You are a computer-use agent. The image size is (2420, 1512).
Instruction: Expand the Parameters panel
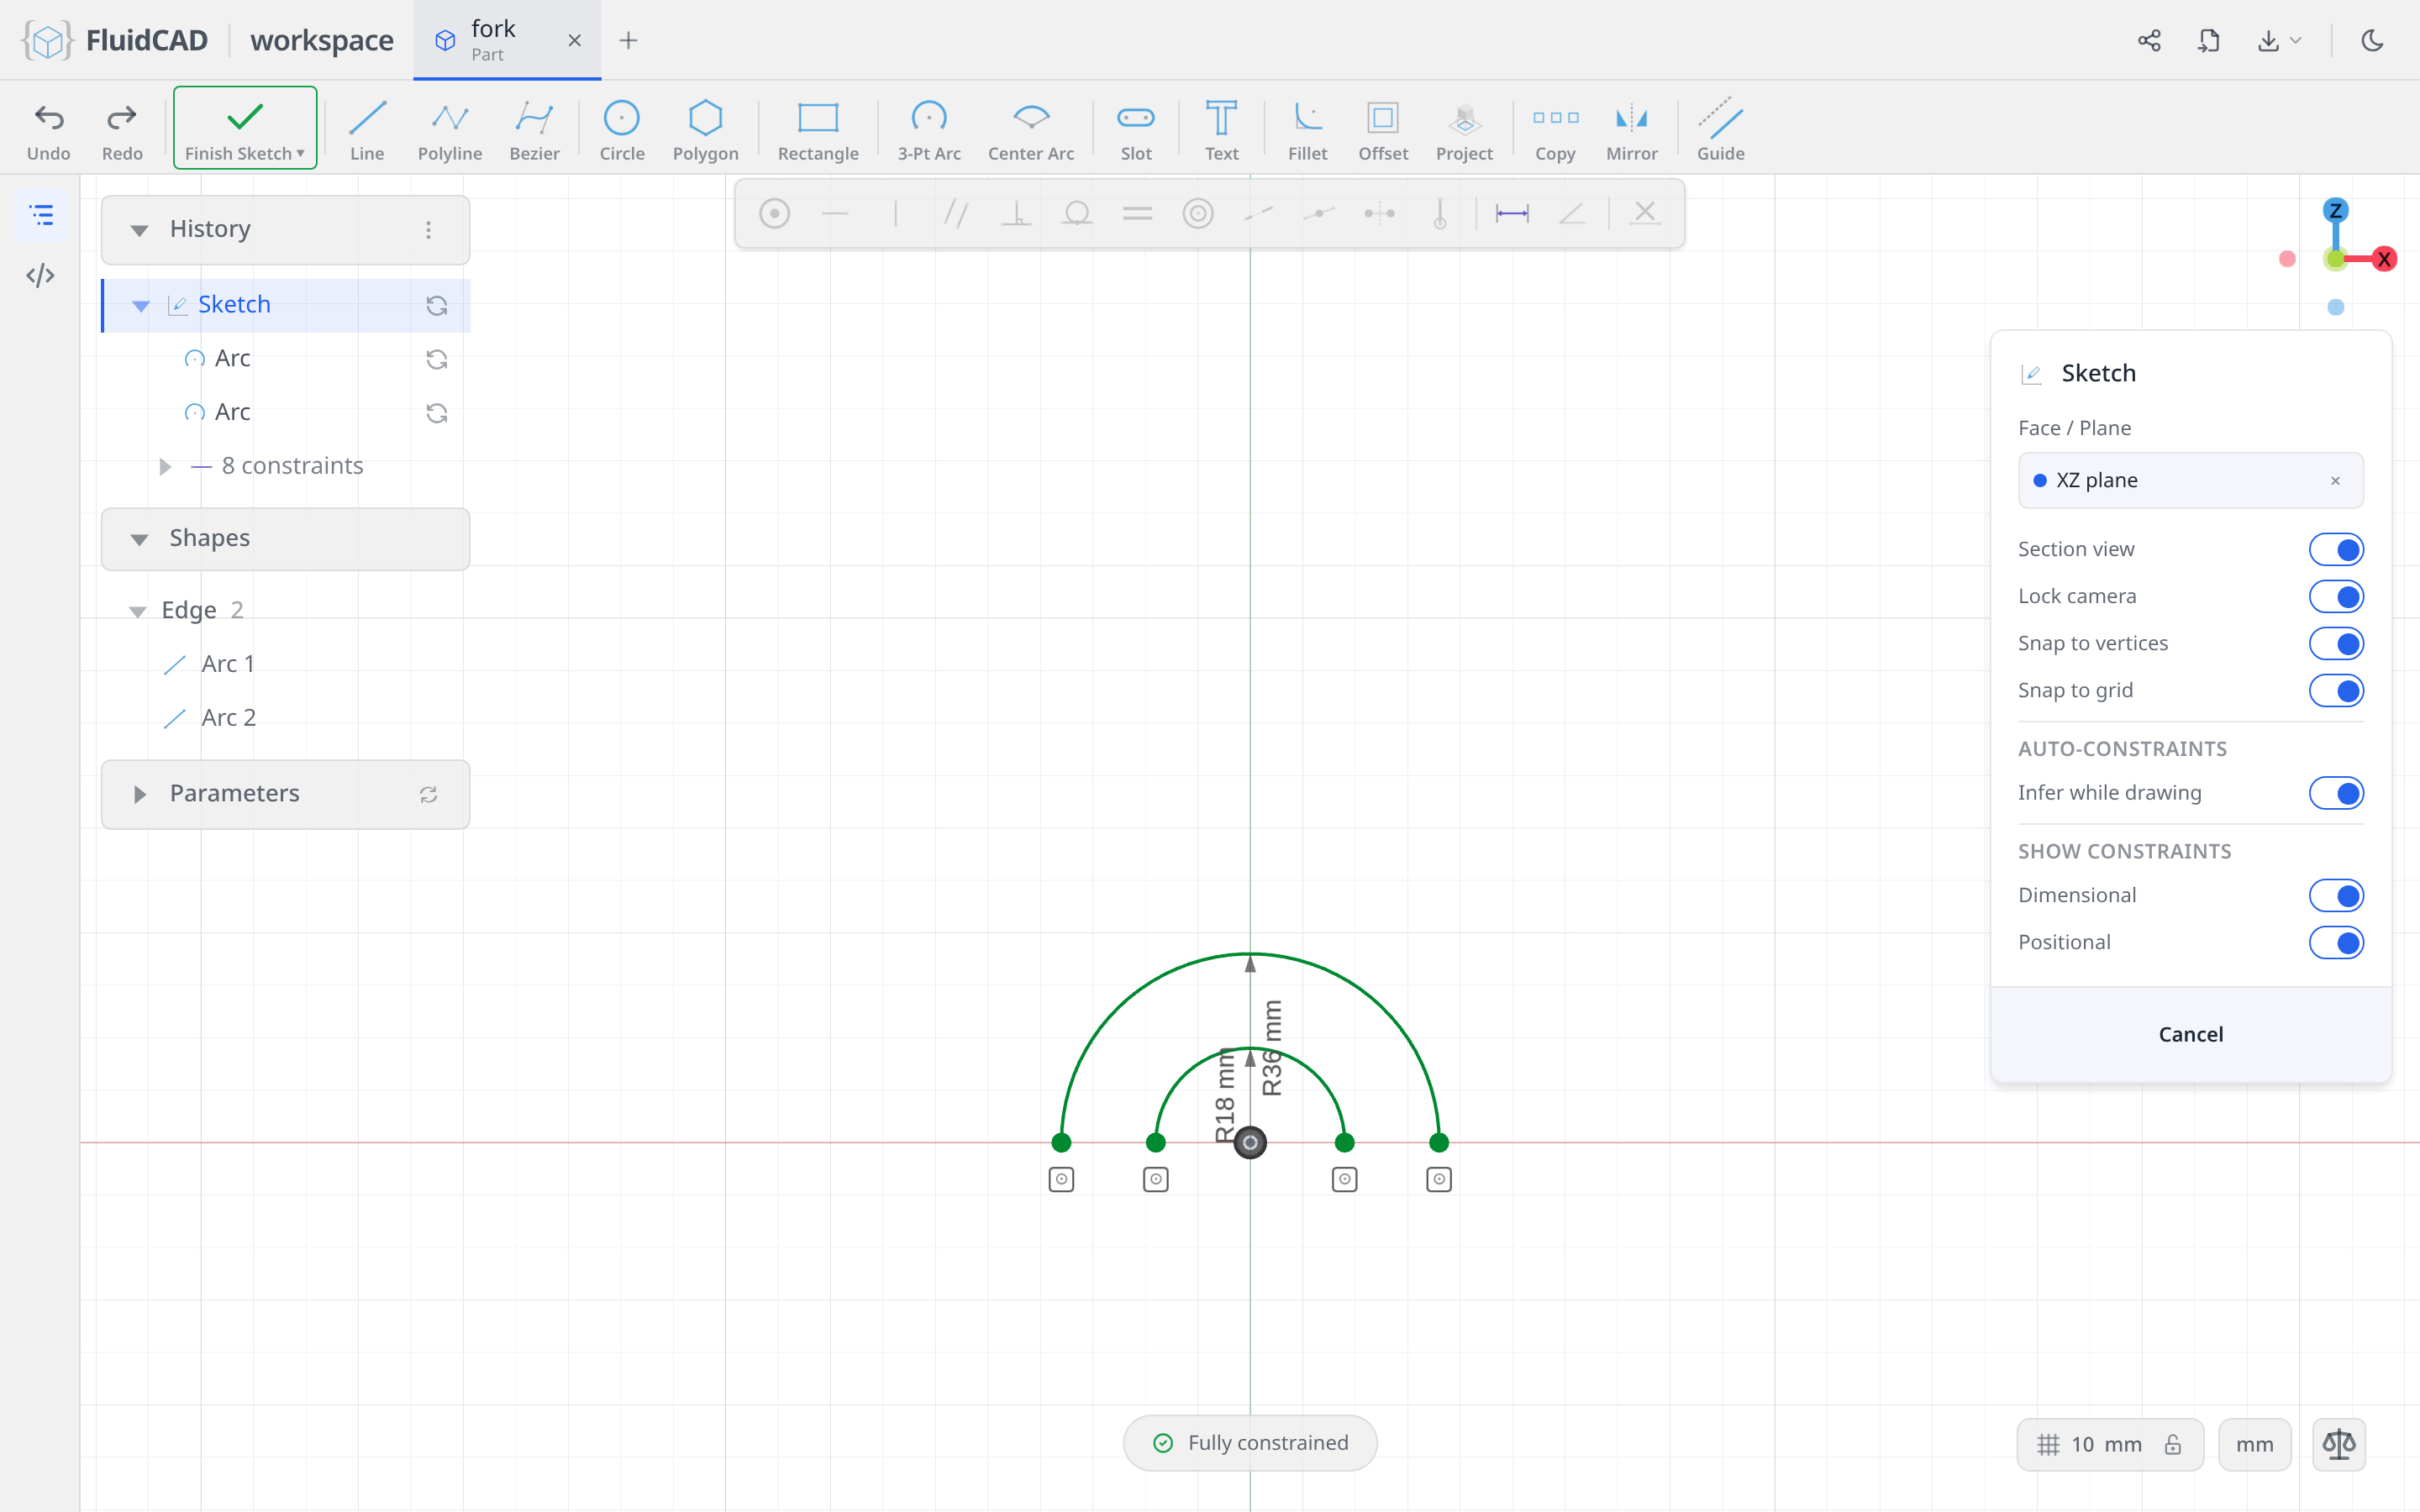point(140,794)
